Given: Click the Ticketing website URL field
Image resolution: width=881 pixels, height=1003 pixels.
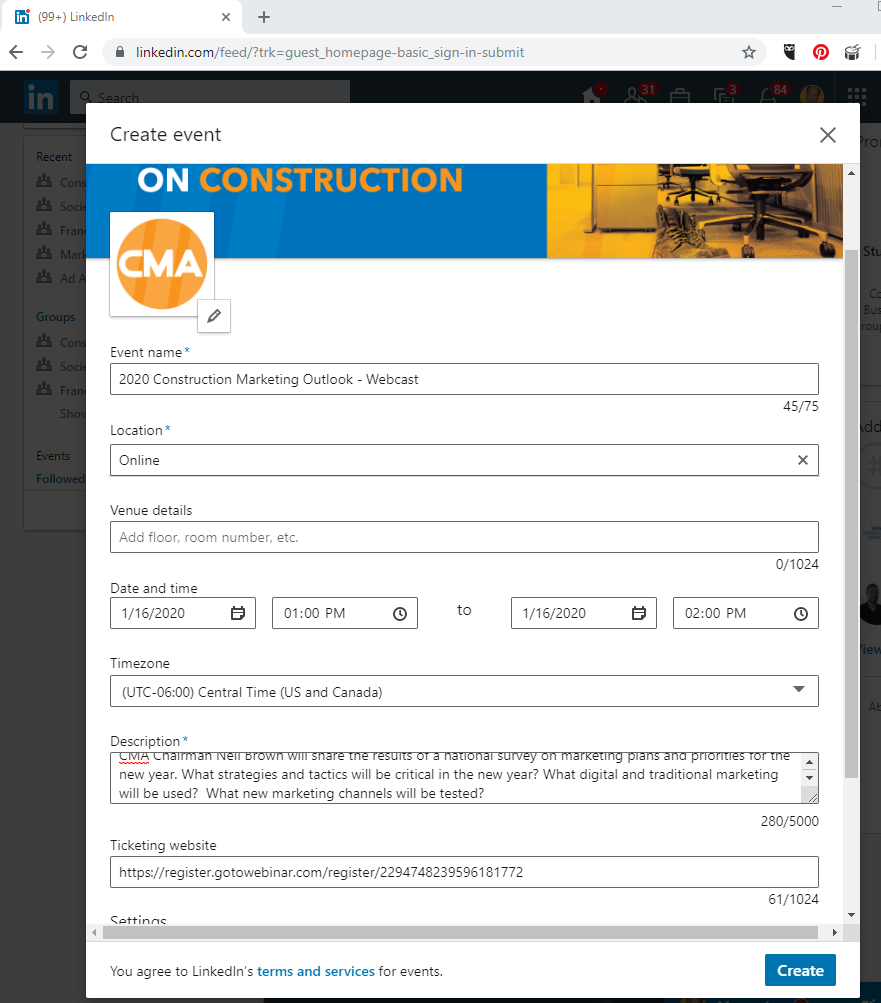Looking at the screenshot, I should point(464,872).
